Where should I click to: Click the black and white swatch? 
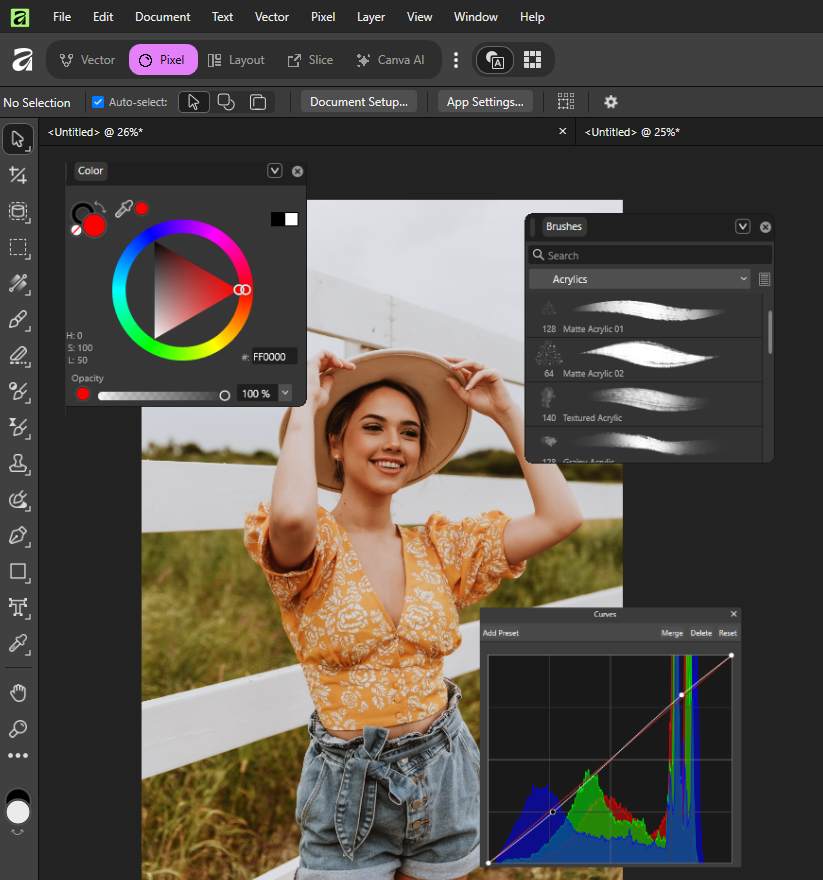pos(285,219)
